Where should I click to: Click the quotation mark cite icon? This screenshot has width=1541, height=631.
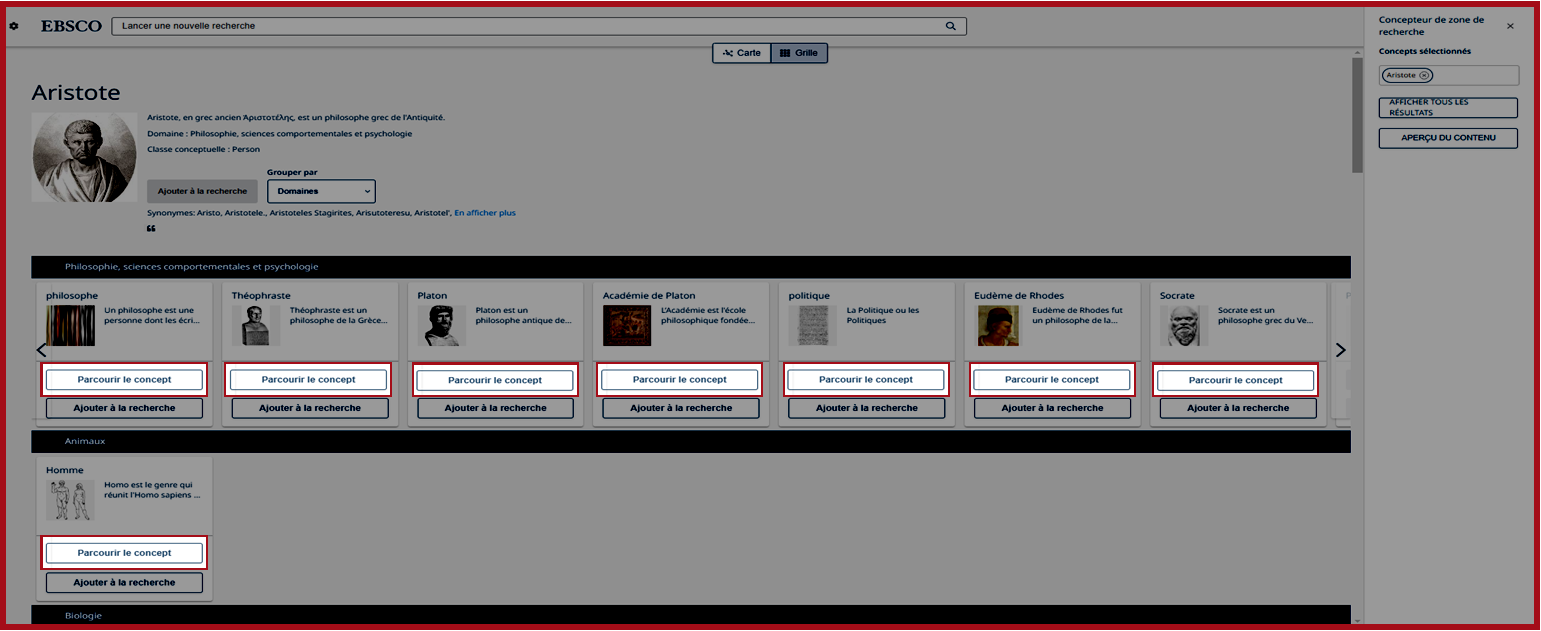(151, 229)
